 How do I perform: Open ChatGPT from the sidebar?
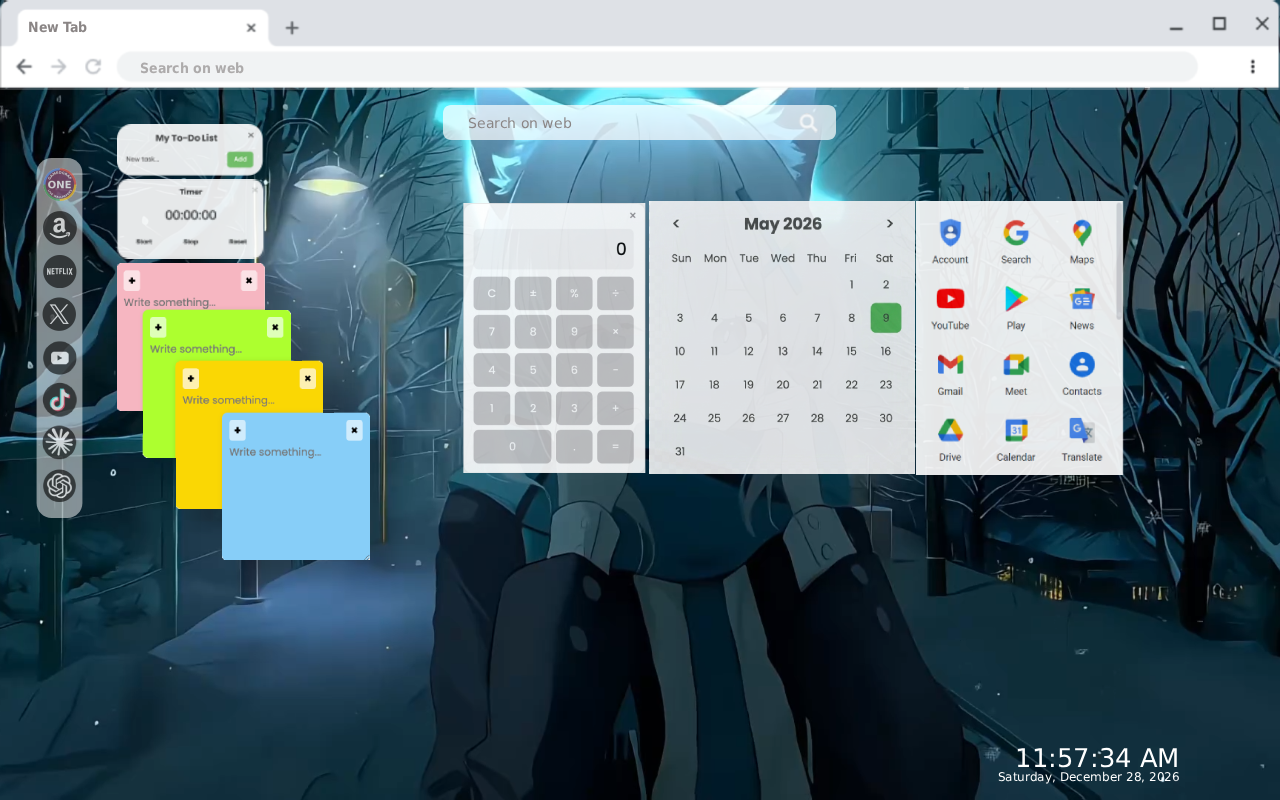(x=60, y=486)
